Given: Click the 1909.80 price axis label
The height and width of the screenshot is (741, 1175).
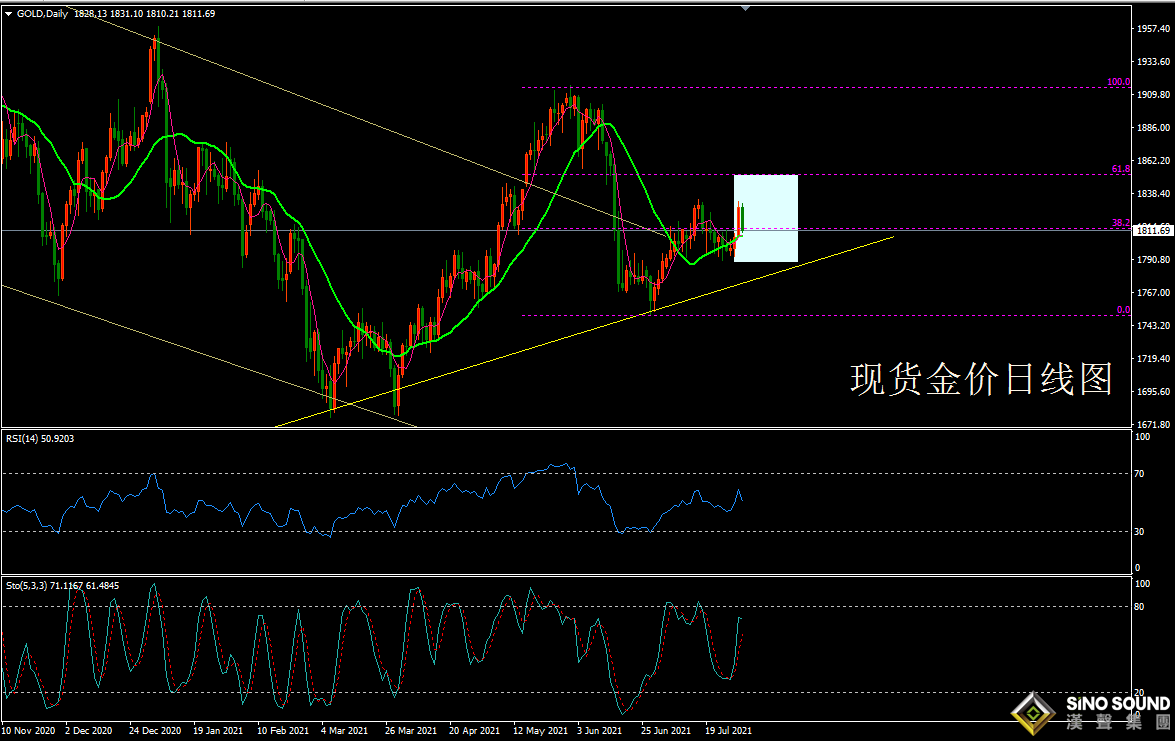Looking at the screenshot, I should 1153,94.
